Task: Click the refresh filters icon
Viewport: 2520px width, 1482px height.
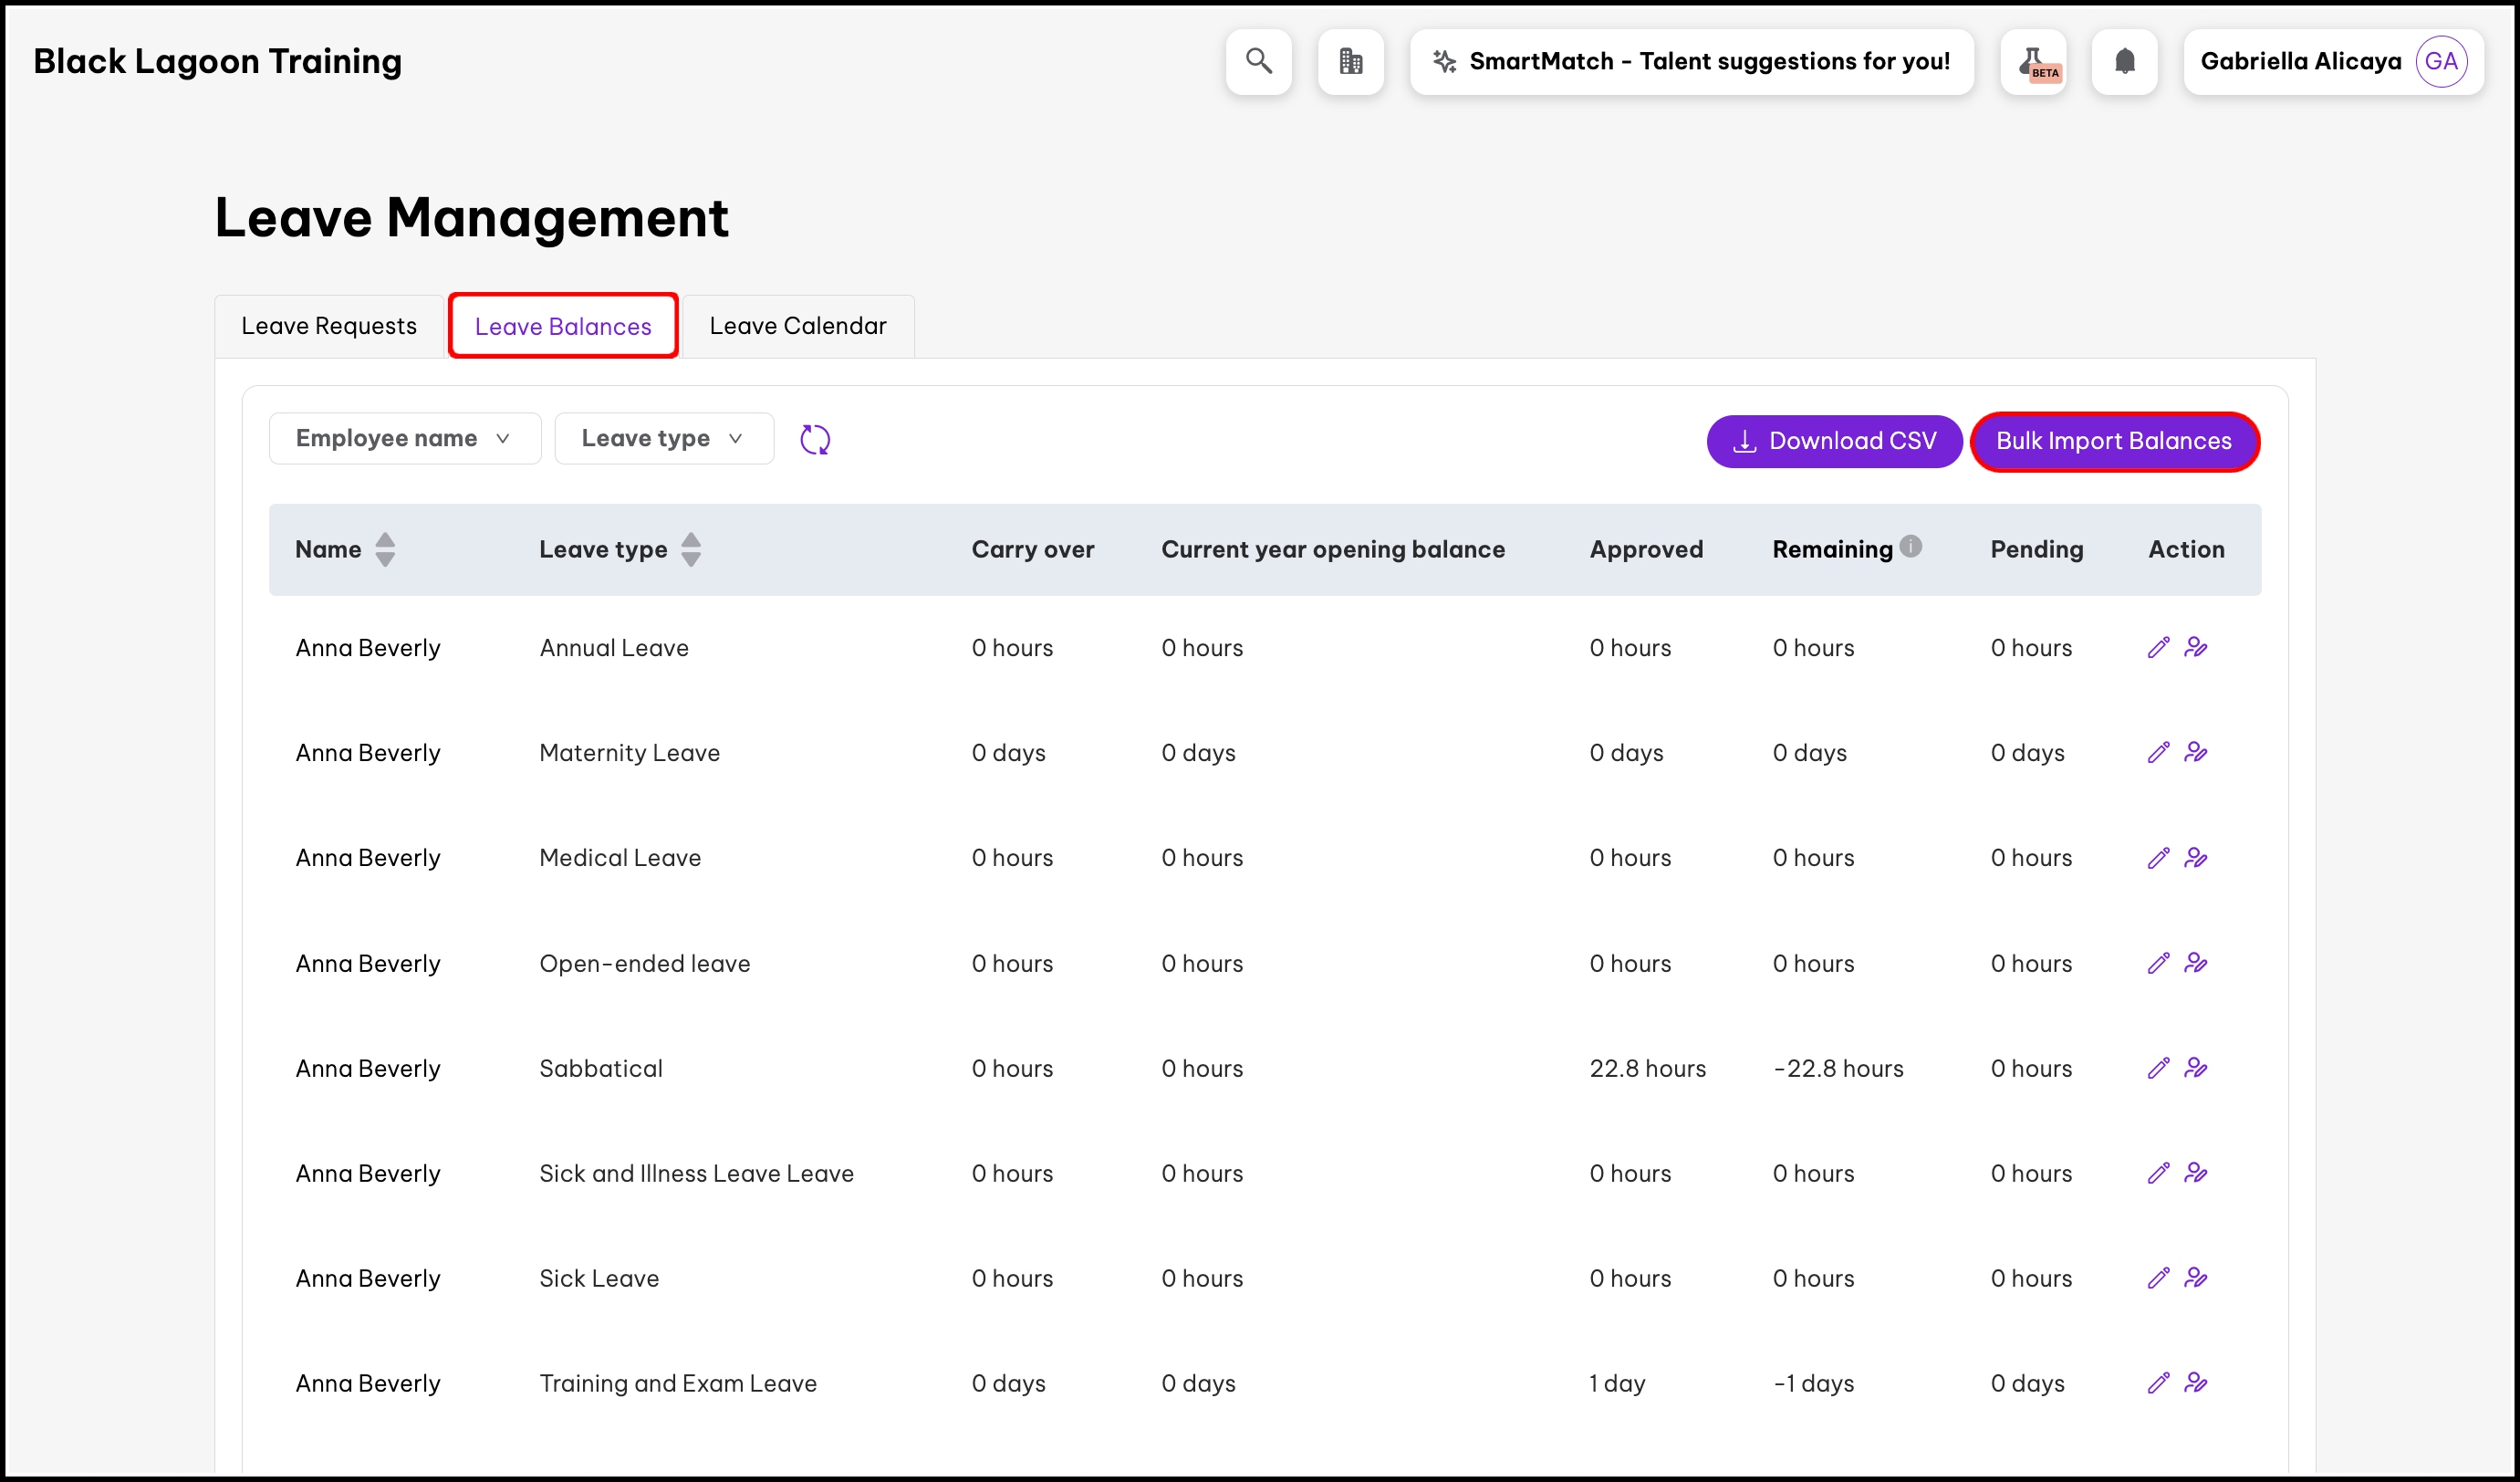Action: click(x=815, y=439)
